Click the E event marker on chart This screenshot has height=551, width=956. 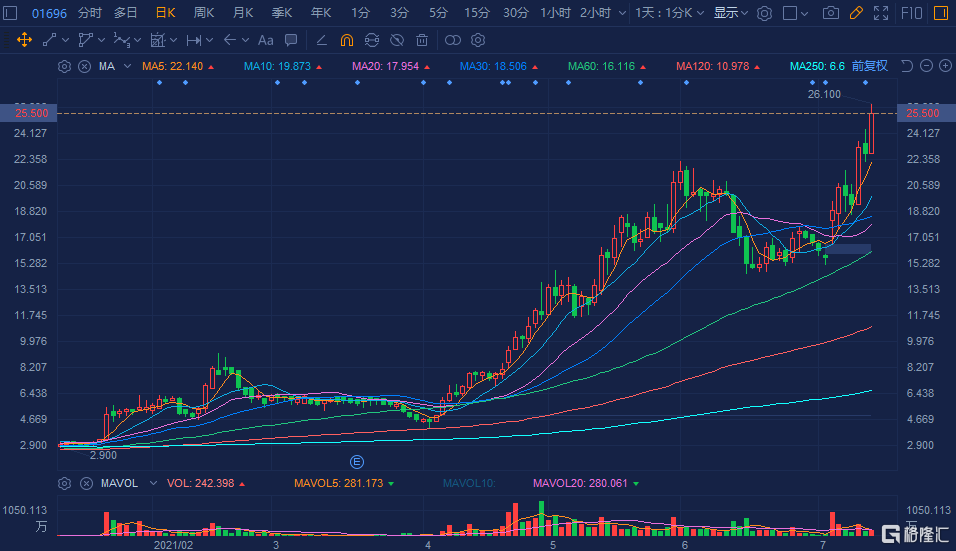click(x=355, y=461)
